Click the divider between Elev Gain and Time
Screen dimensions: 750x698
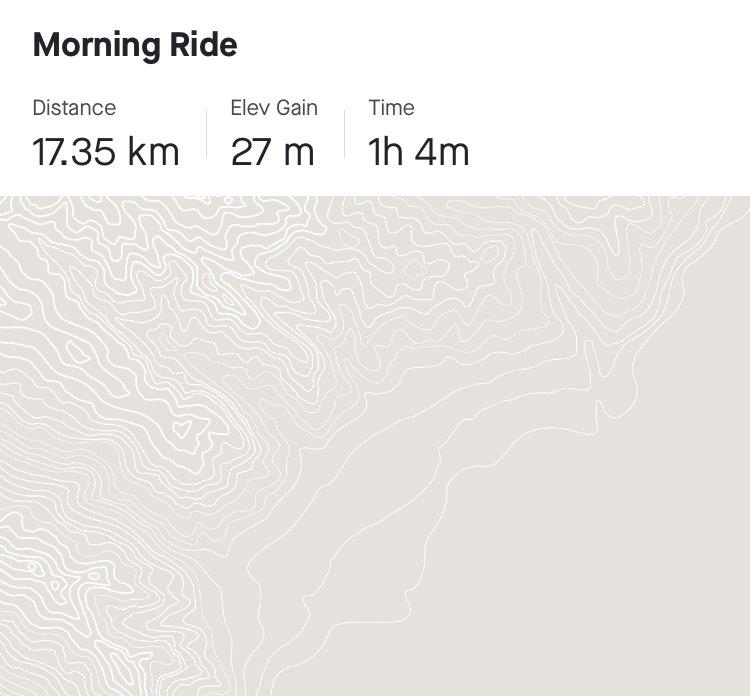(345, 134)
